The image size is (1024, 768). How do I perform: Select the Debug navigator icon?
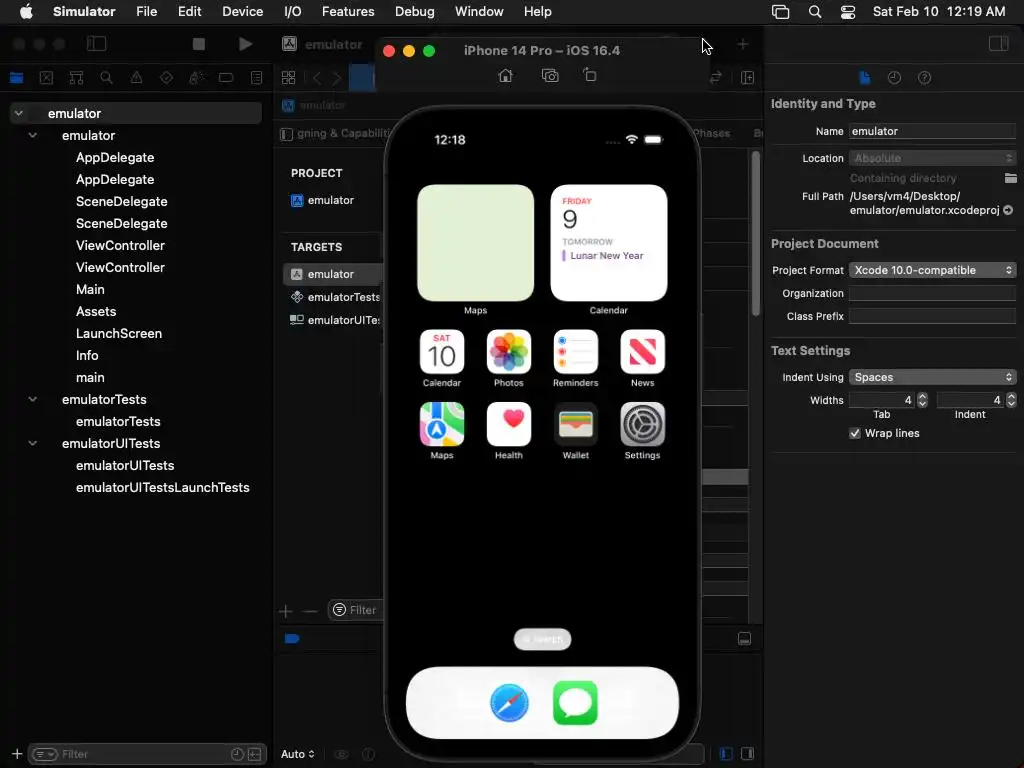click(197, 78)
